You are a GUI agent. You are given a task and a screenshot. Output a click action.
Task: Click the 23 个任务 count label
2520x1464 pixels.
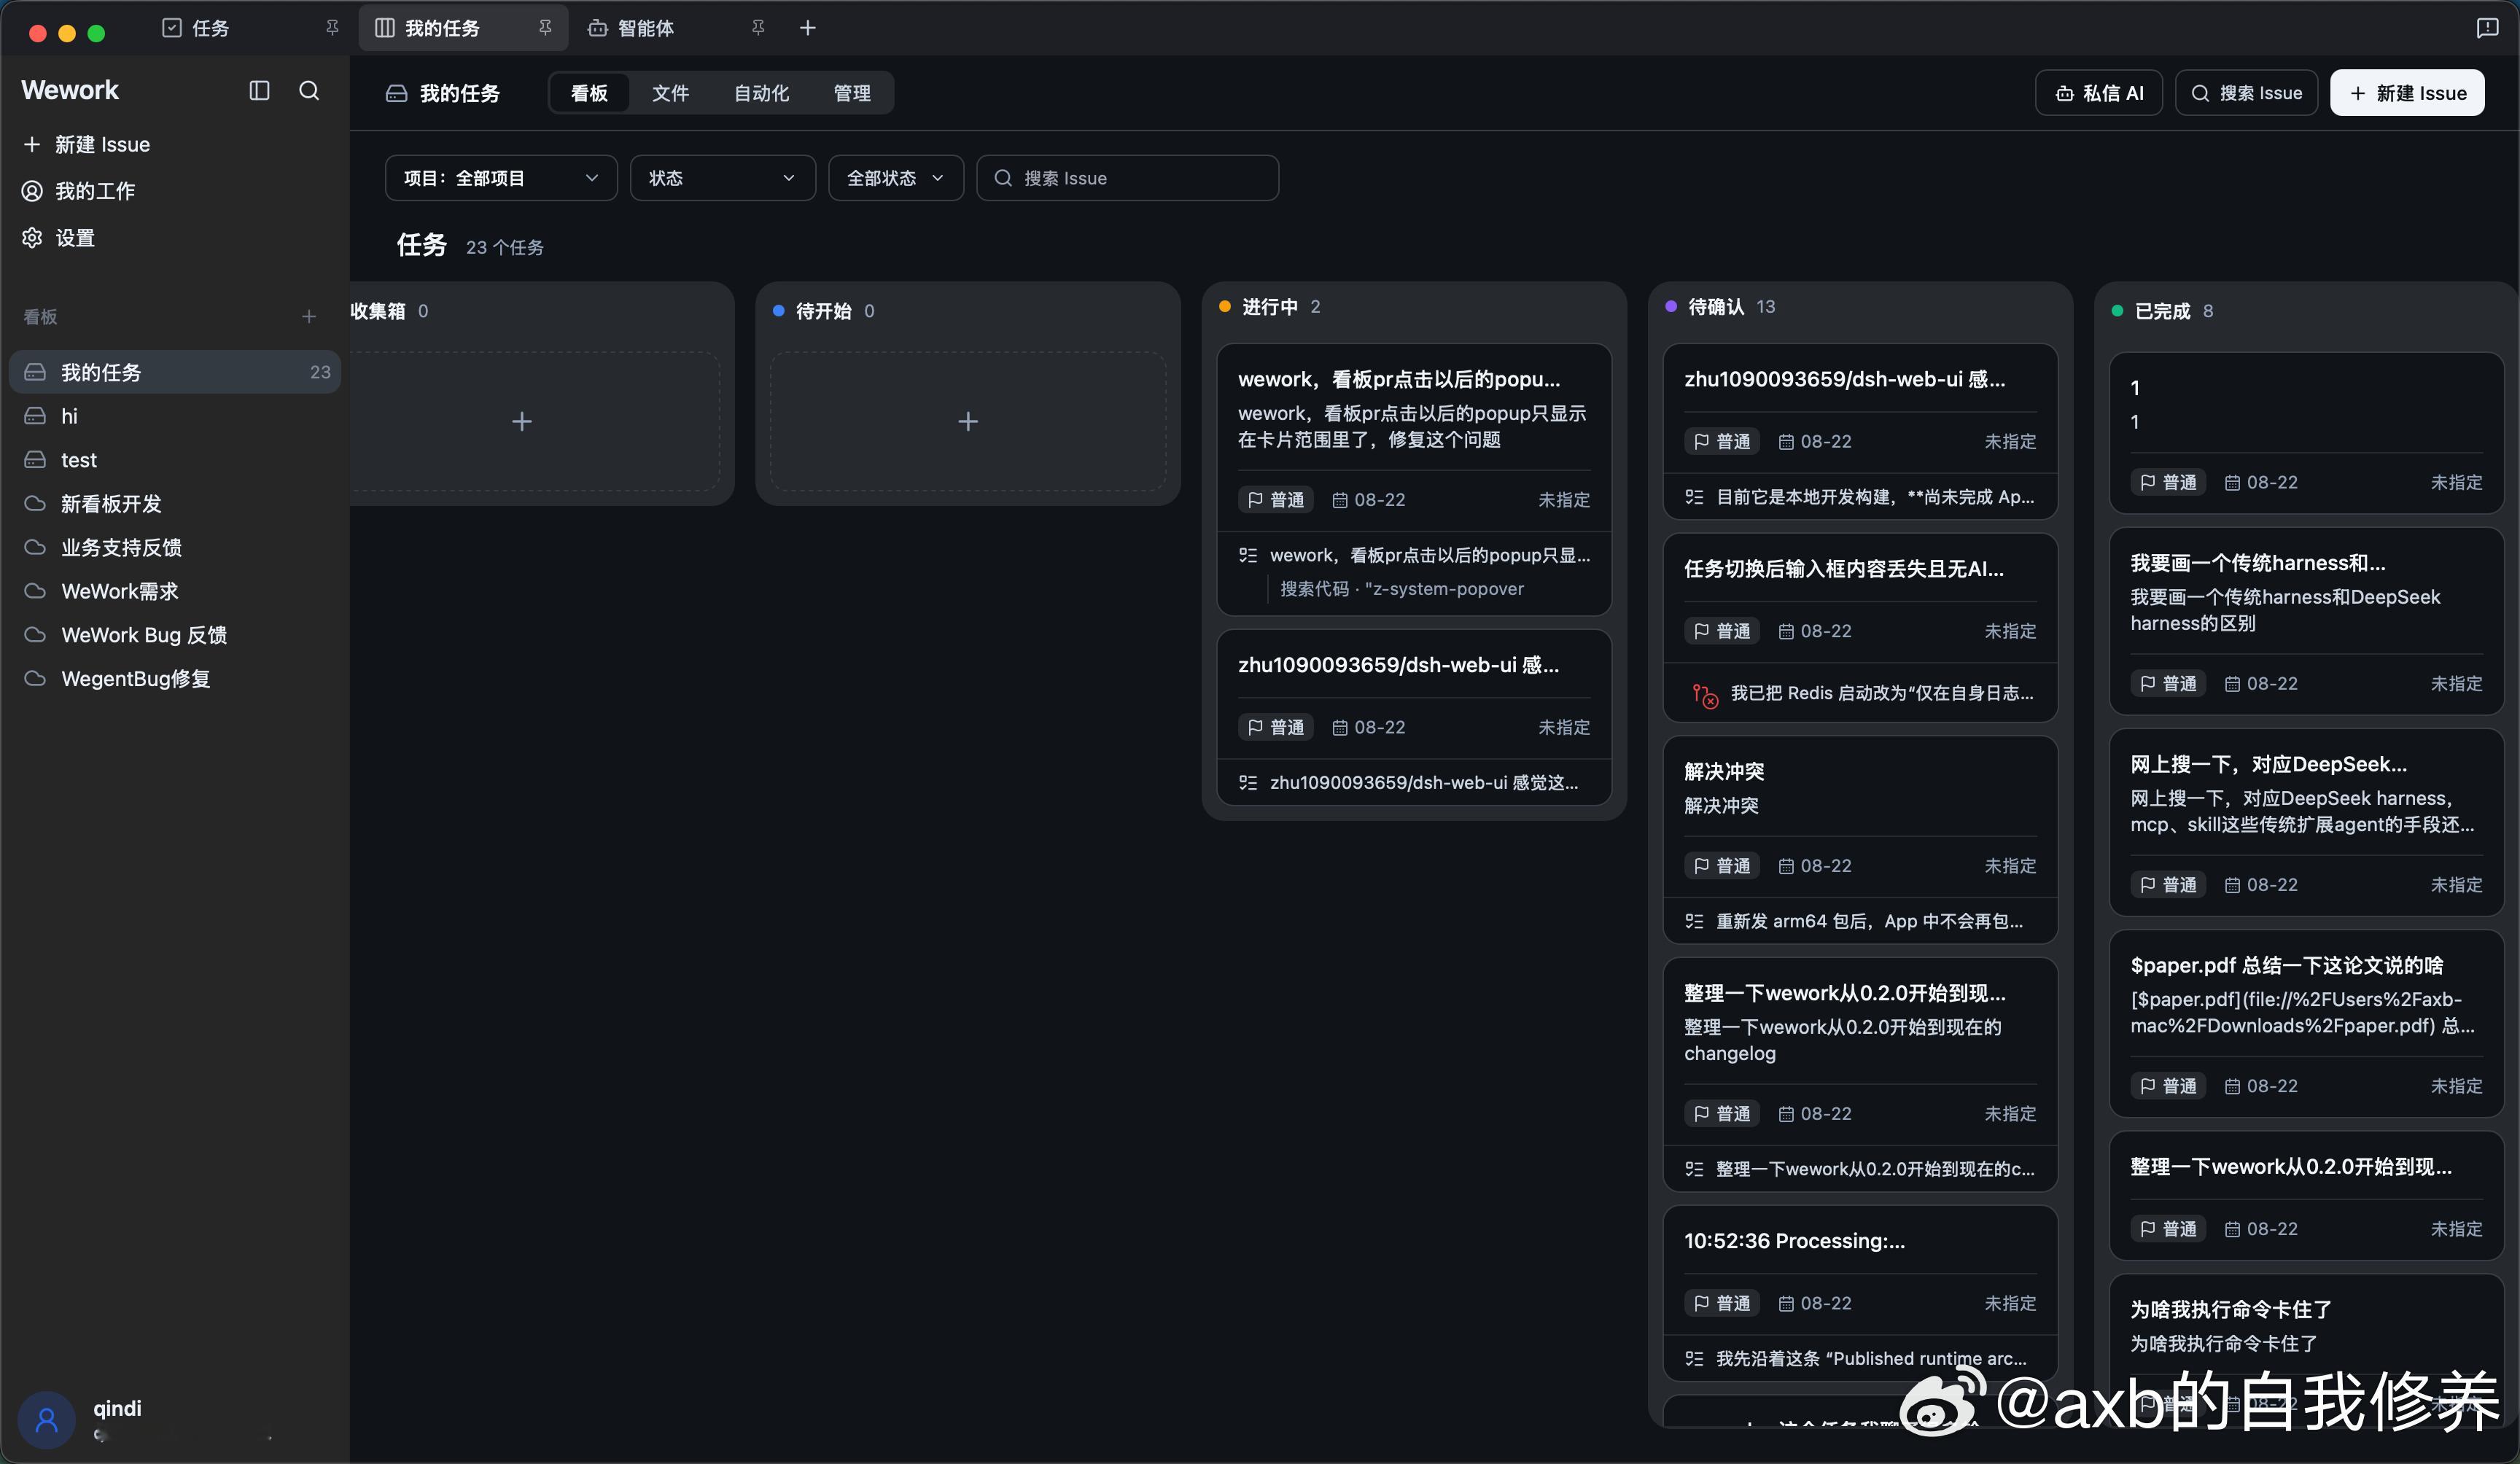pos(505,247)
